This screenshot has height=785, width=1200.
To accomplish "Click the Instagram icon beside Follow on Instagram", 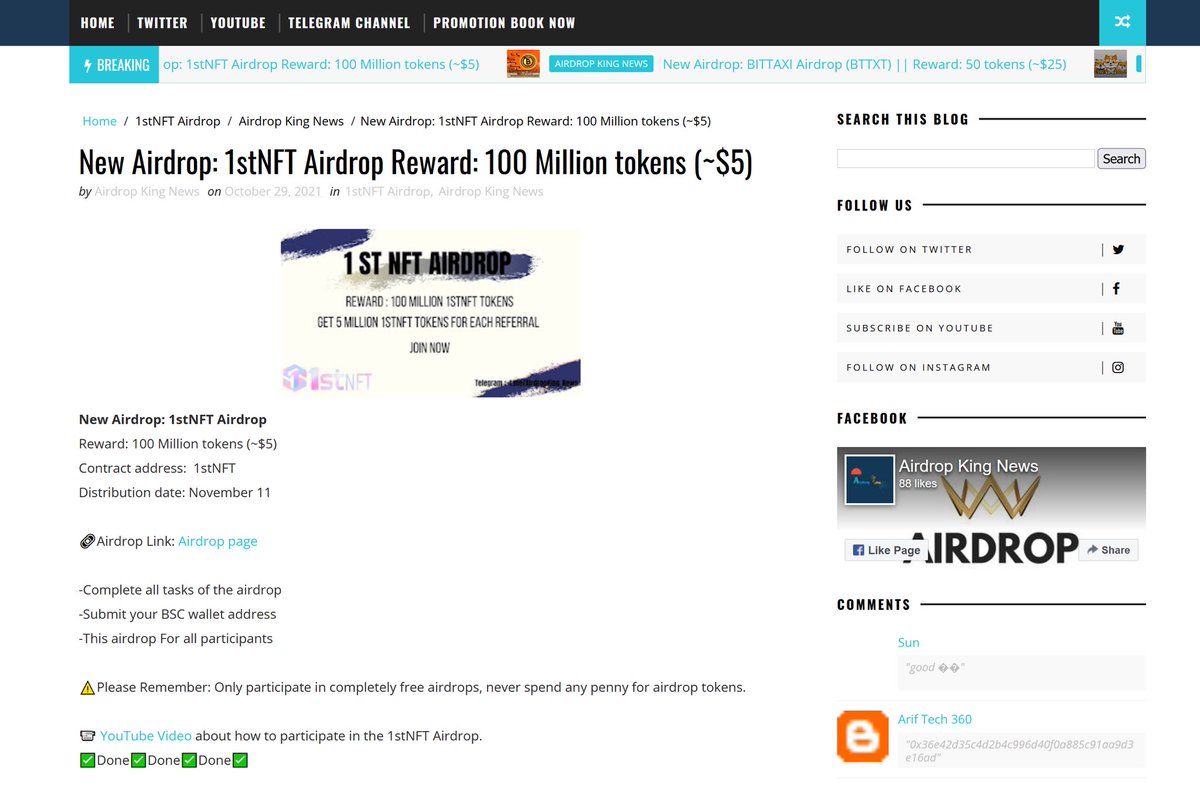I will point(1117,367).
